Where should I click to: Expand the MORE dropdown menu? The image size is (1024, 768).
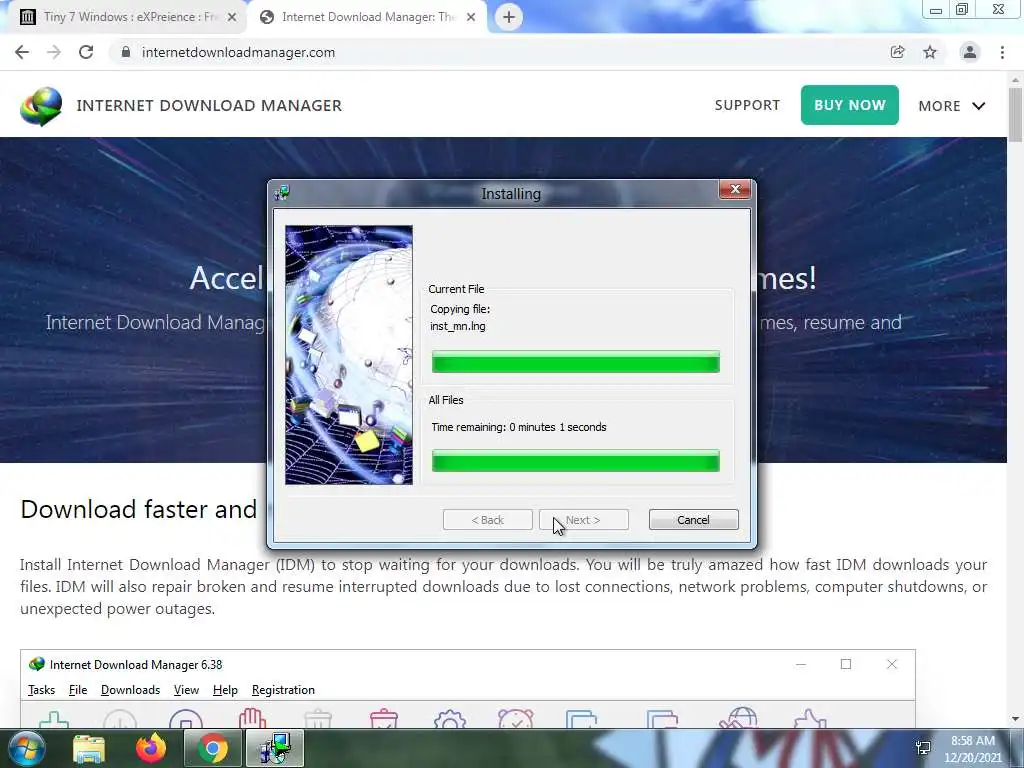tap(952, 106)
